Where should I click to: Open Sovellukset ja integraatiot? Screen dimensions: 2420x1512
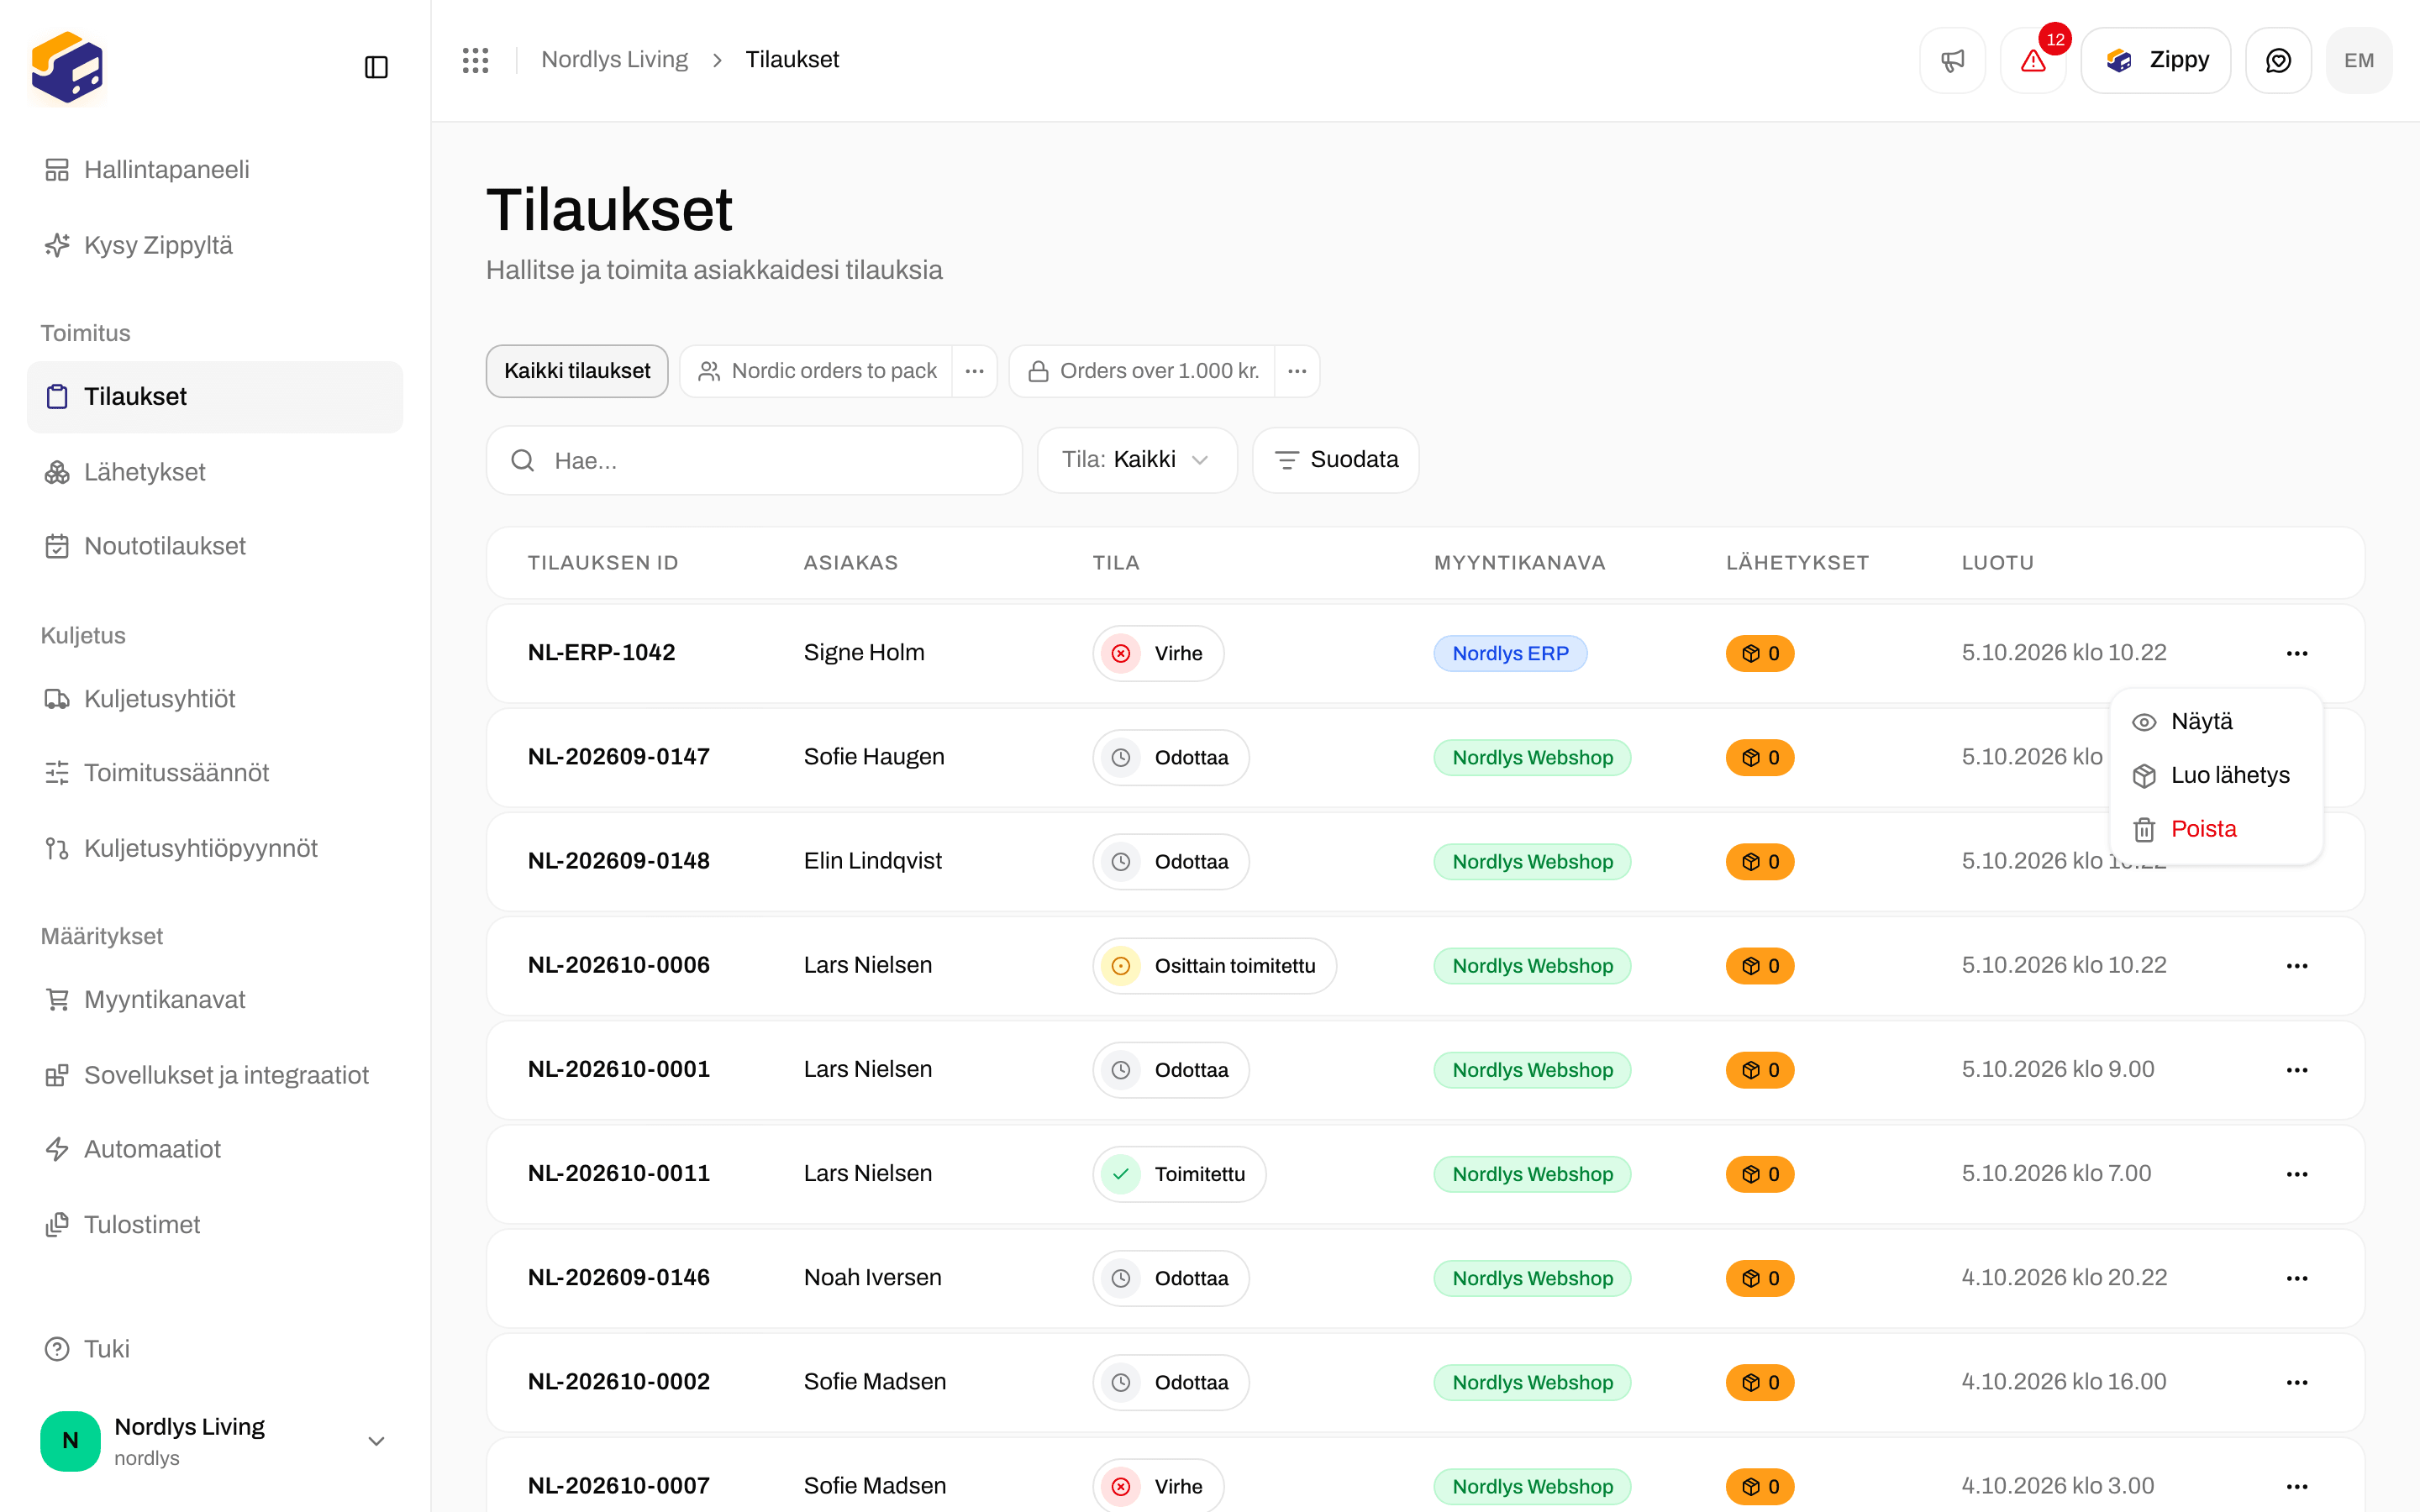pyautogui.click(x=215, y=1075)
